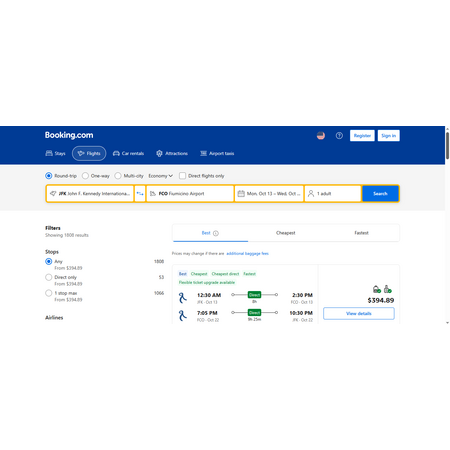Click the FCO Fiumicino Airport destination field
The image size is (450, 450).
(190, 194)
